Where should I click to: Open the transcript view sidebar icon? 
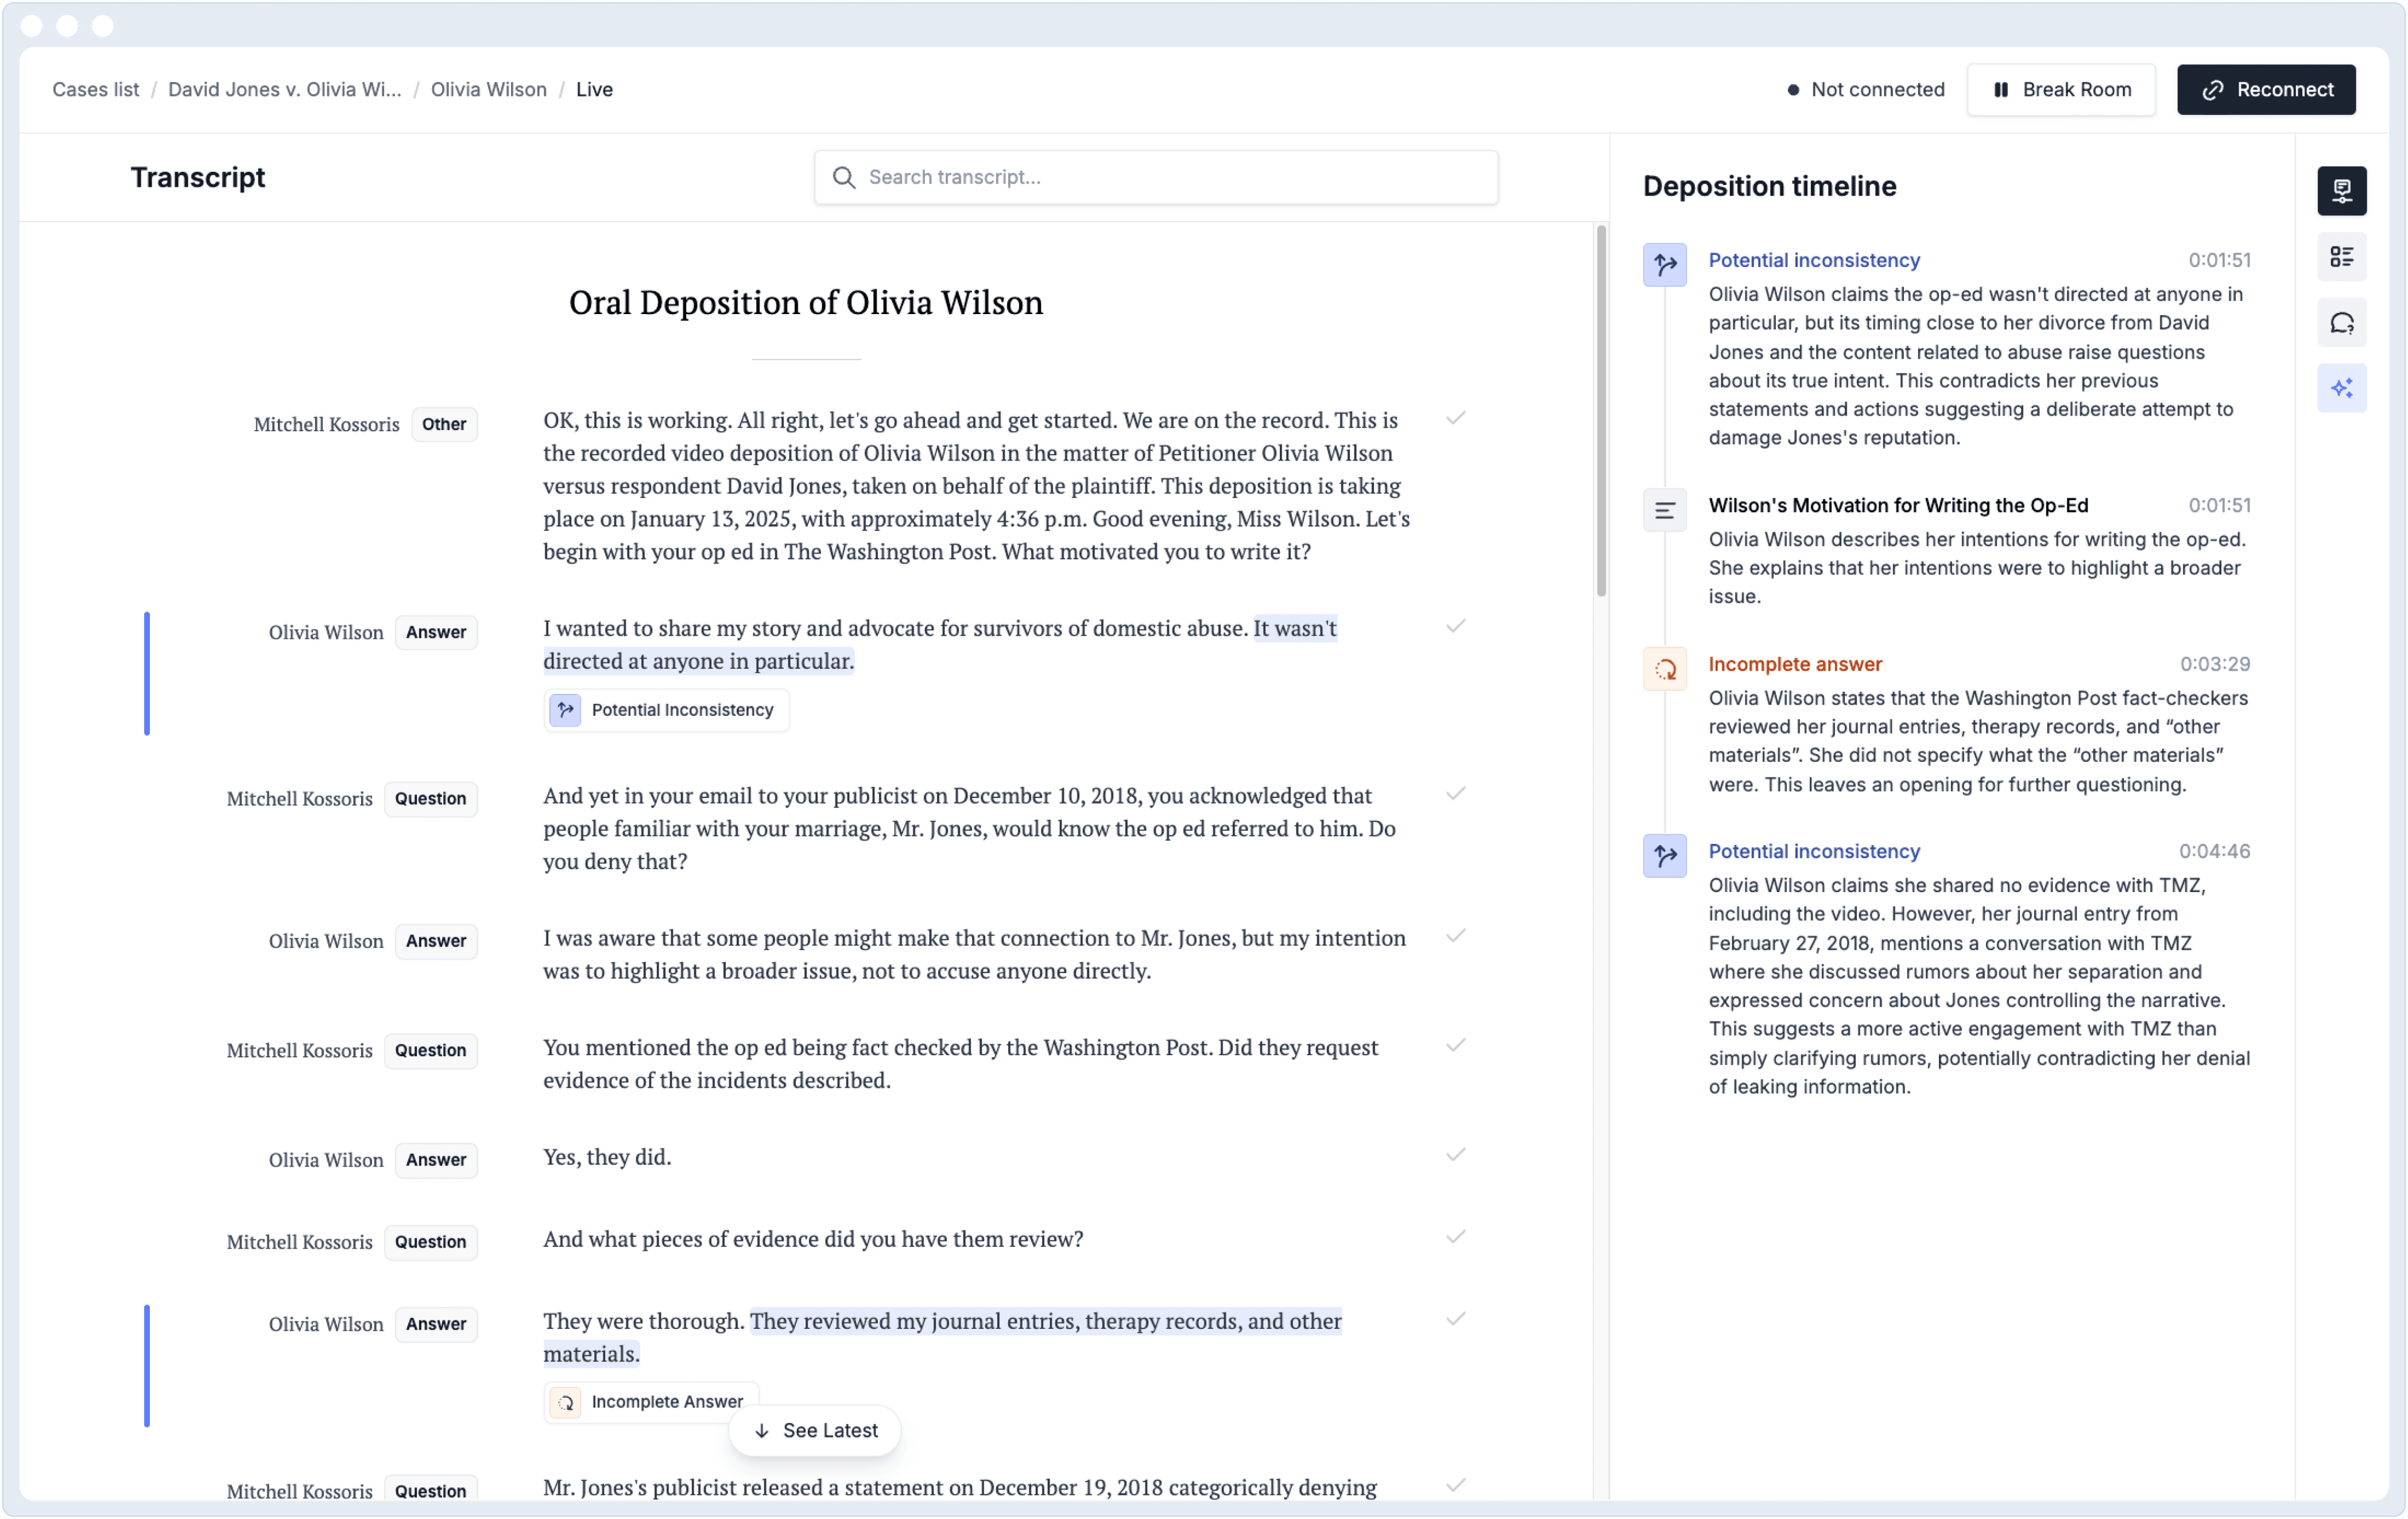tap(2341, 191)
